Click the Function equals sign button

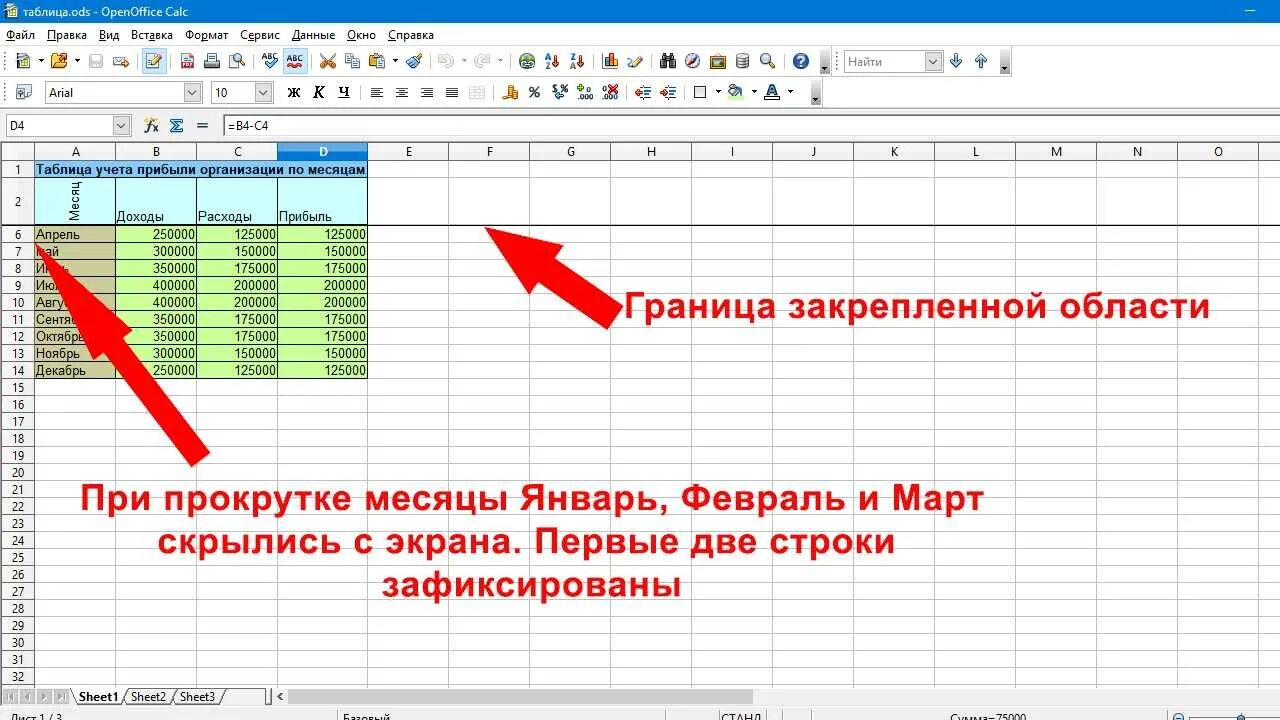(202, 125)
